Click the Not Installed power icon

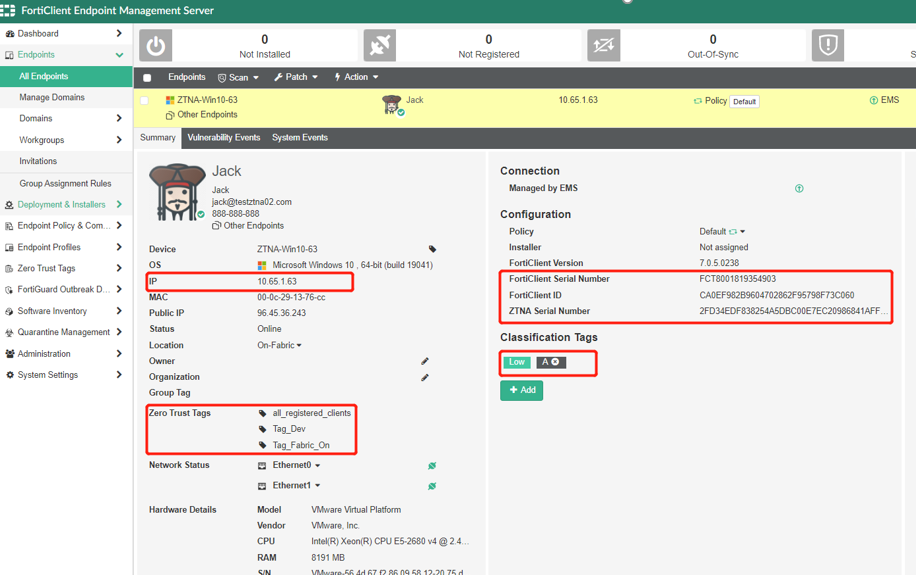tap(155, 45)
